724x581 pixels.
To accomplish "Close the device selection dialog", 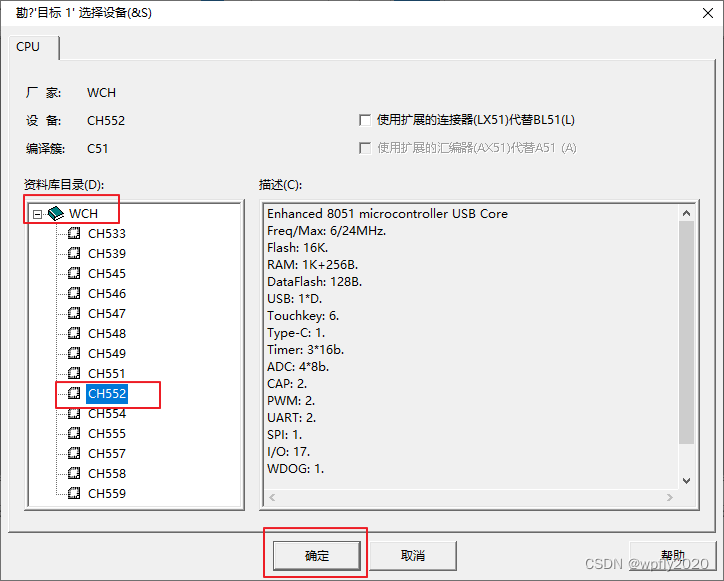I will point(707,13).
